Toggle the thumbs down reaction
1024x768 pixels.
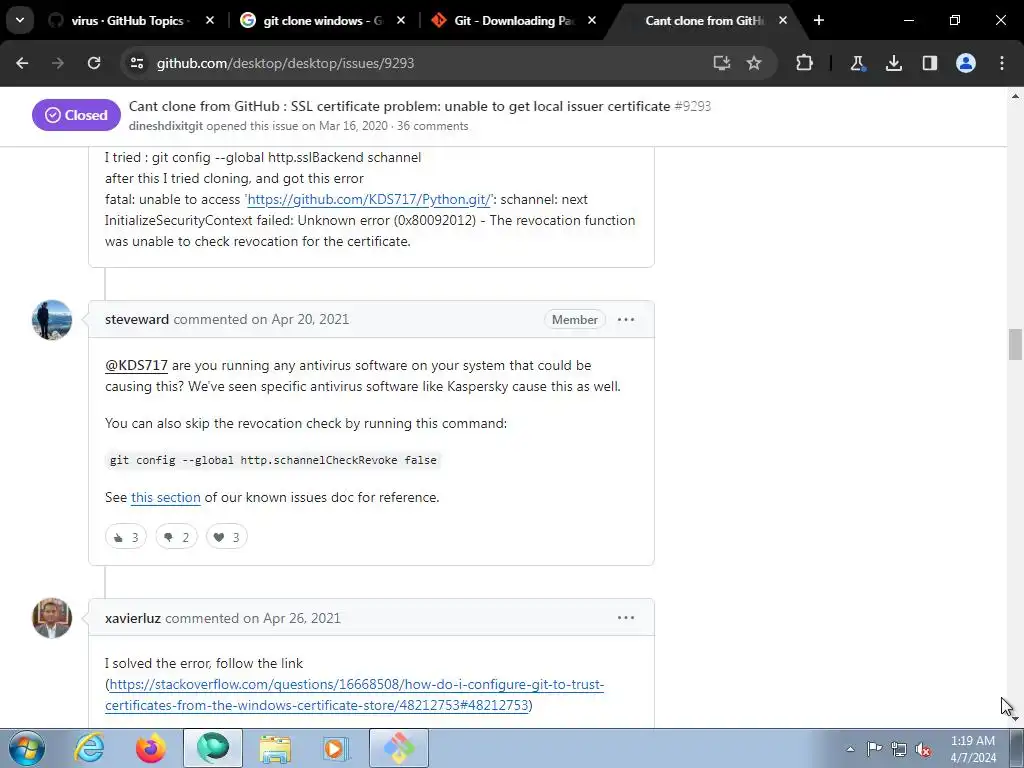pyautogui.click(x=176, y=537)
